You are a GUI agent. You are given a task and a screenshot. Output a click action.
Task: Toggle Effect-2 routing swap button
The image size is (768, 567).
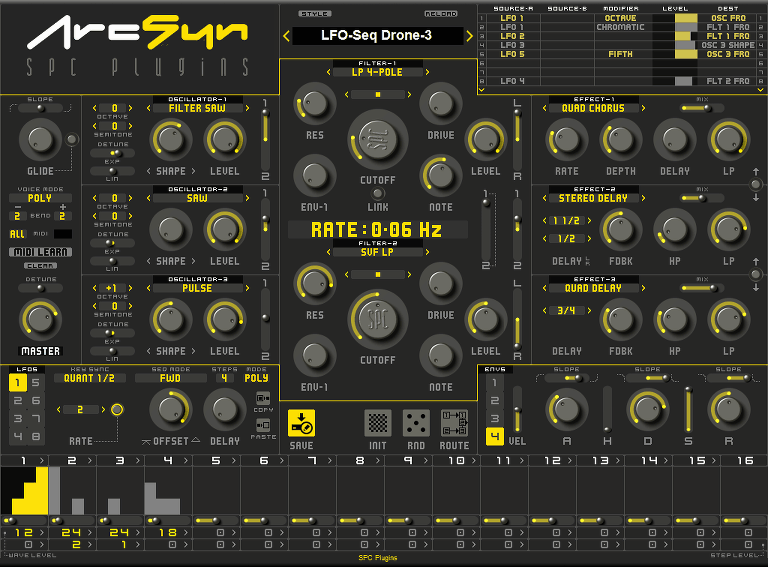(x=756, y=274)
